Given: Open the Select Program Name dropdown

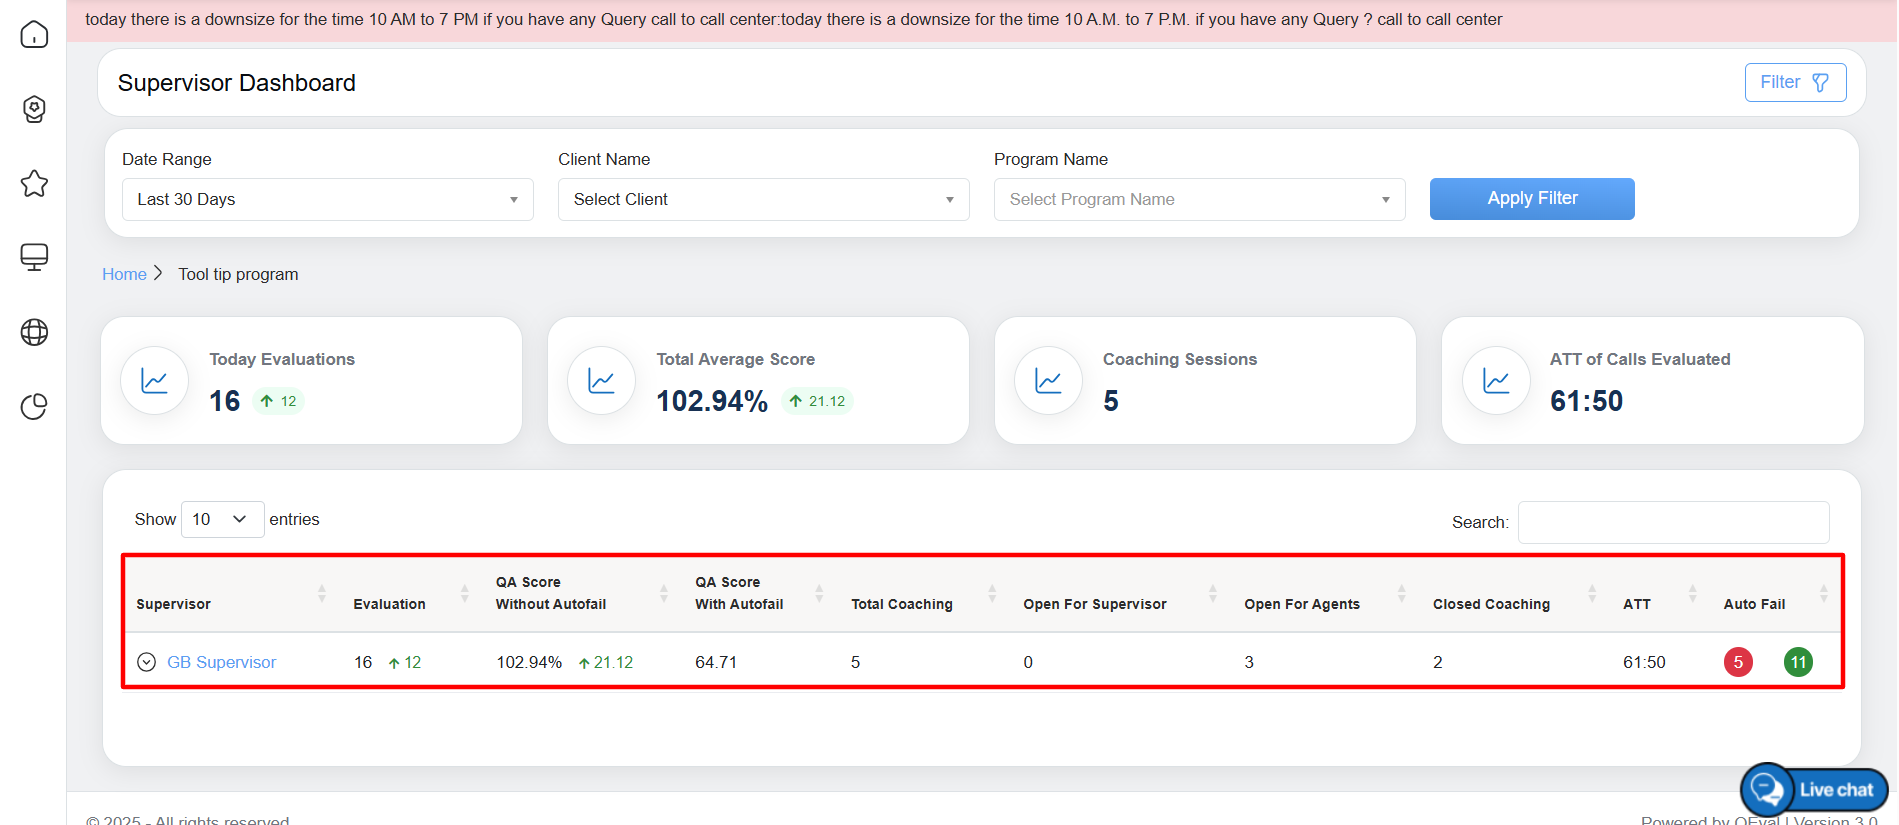Looking at the screenshot, I should [x=1199, y=200].
